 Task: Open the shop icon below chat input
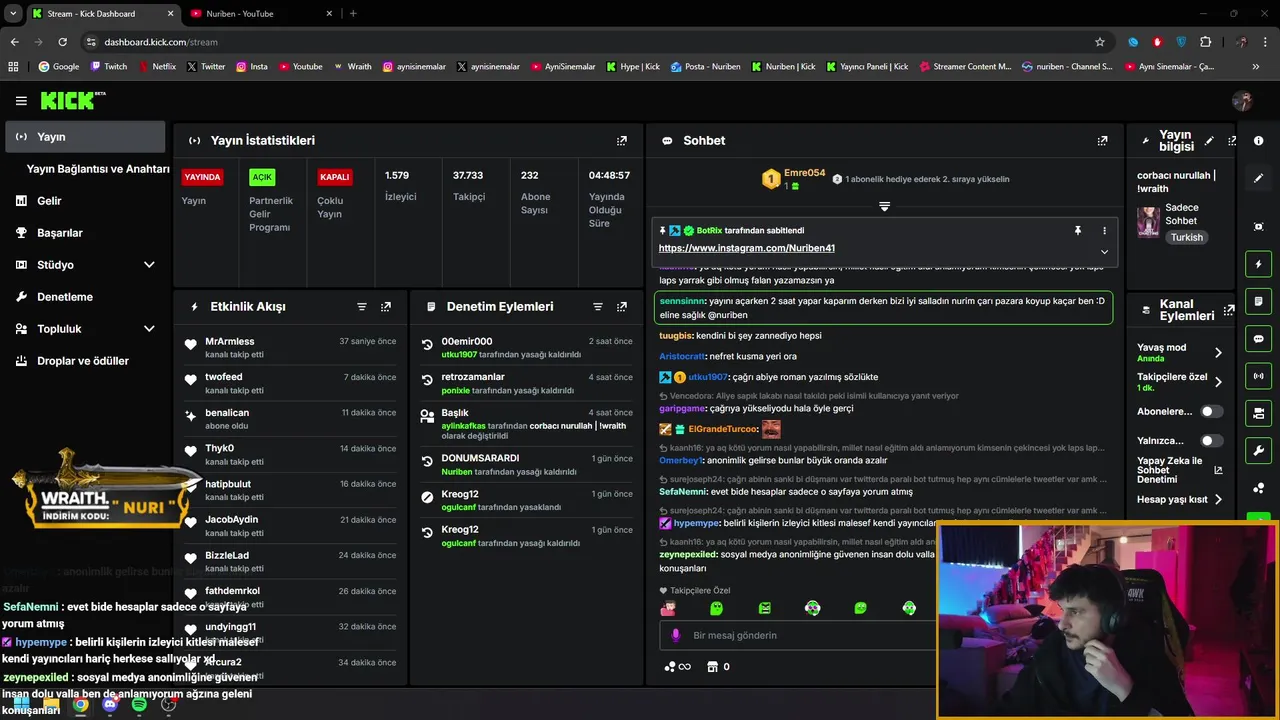coord(712,667)
